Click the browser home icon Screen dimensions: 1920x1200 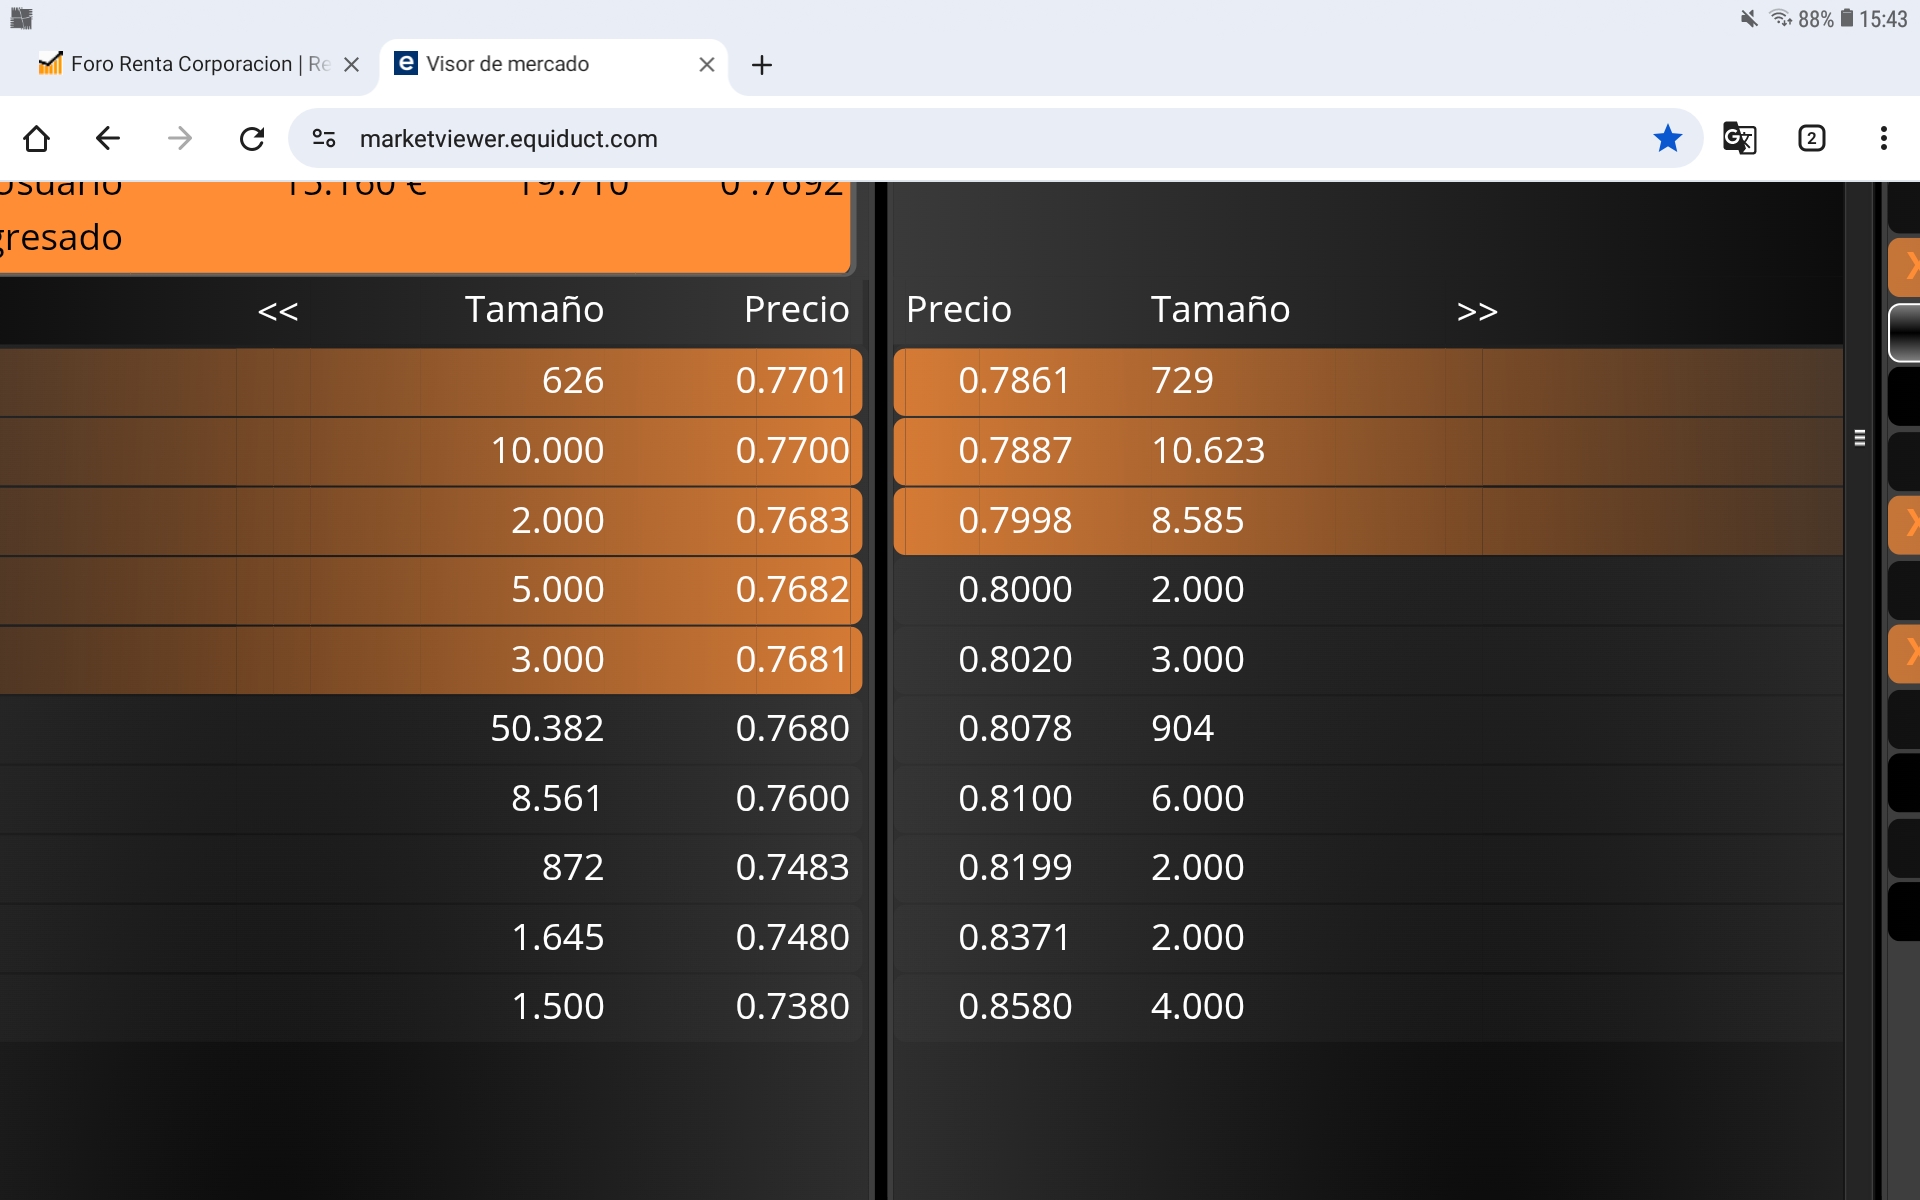(x=37, y=138)
